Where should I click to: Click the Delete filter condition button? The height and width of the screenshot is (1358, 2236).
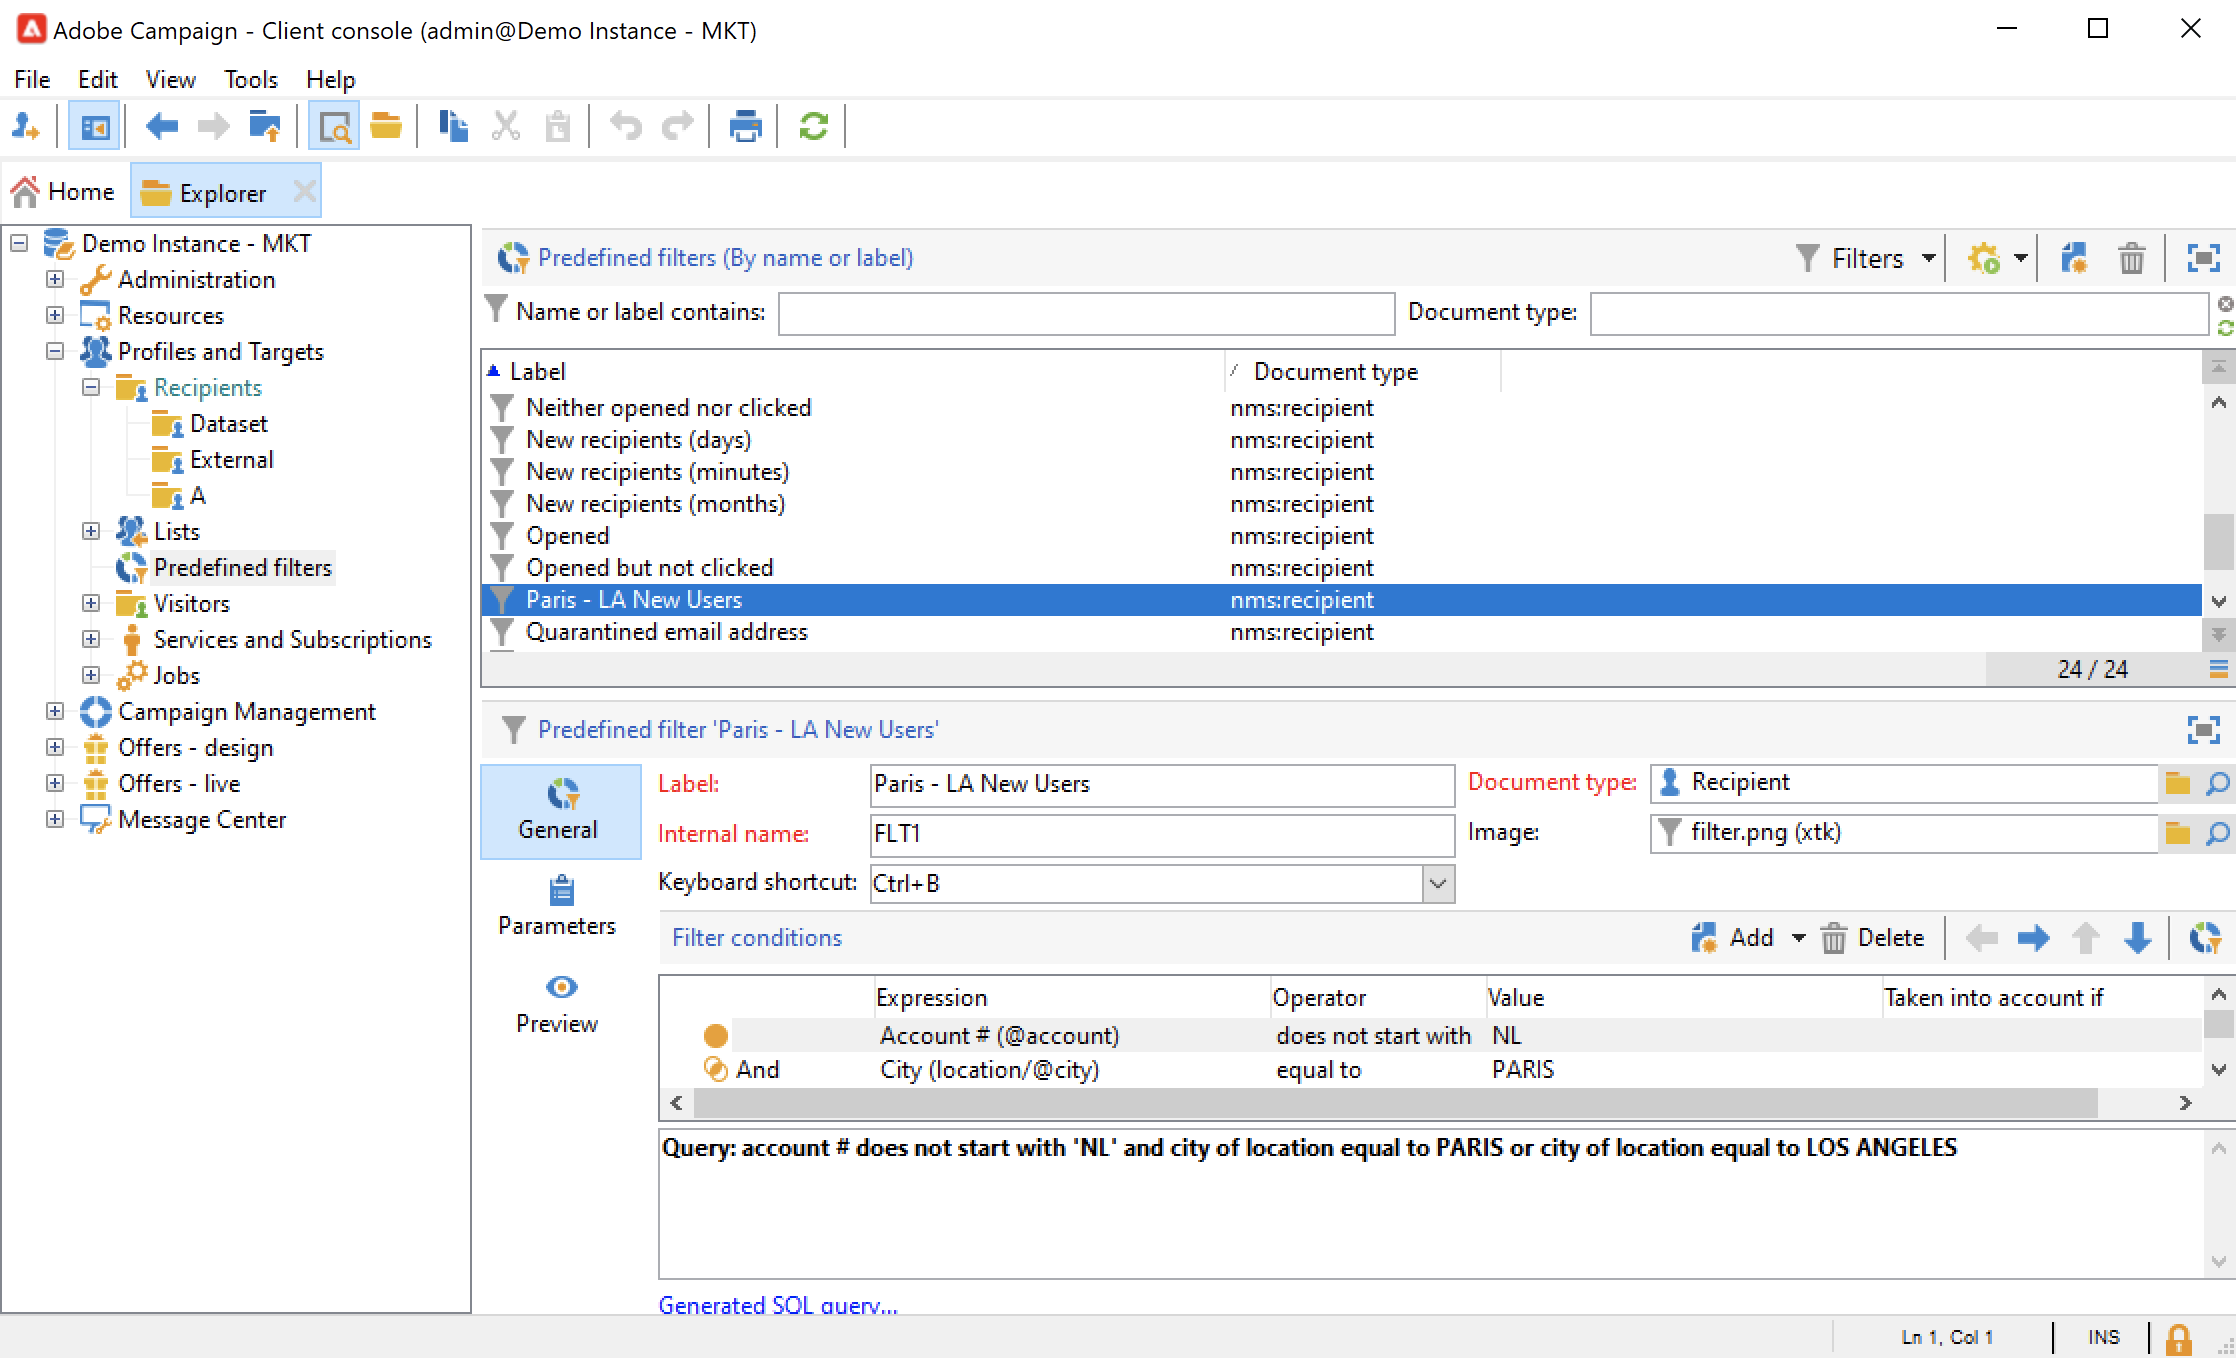pos(1873,938)
